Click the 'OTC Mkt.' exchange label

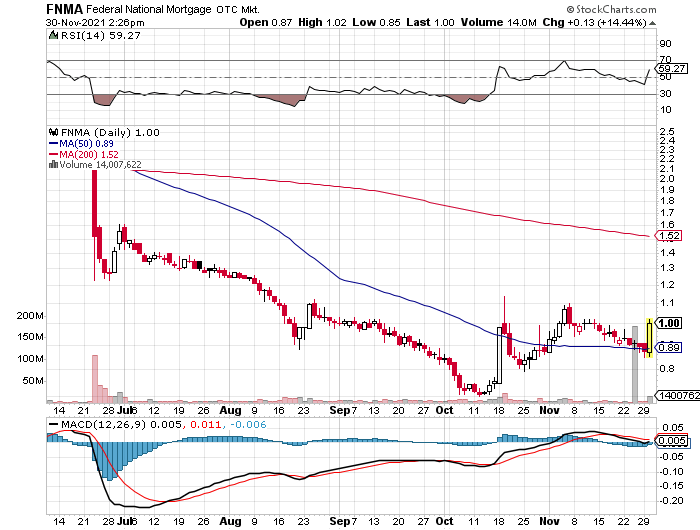point(238,9)
